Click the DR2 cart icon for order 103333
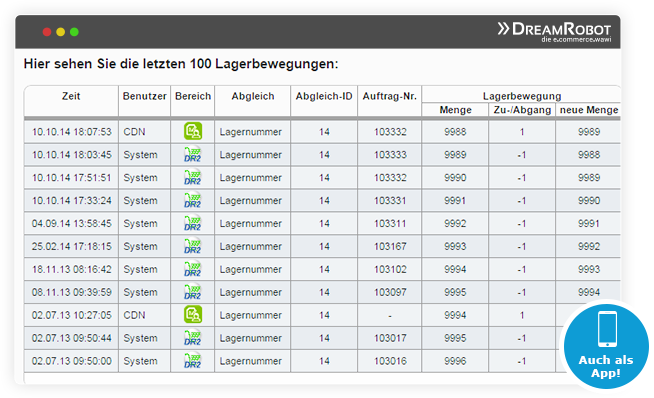The image size is (654, 398). click(x=193, y=154)
